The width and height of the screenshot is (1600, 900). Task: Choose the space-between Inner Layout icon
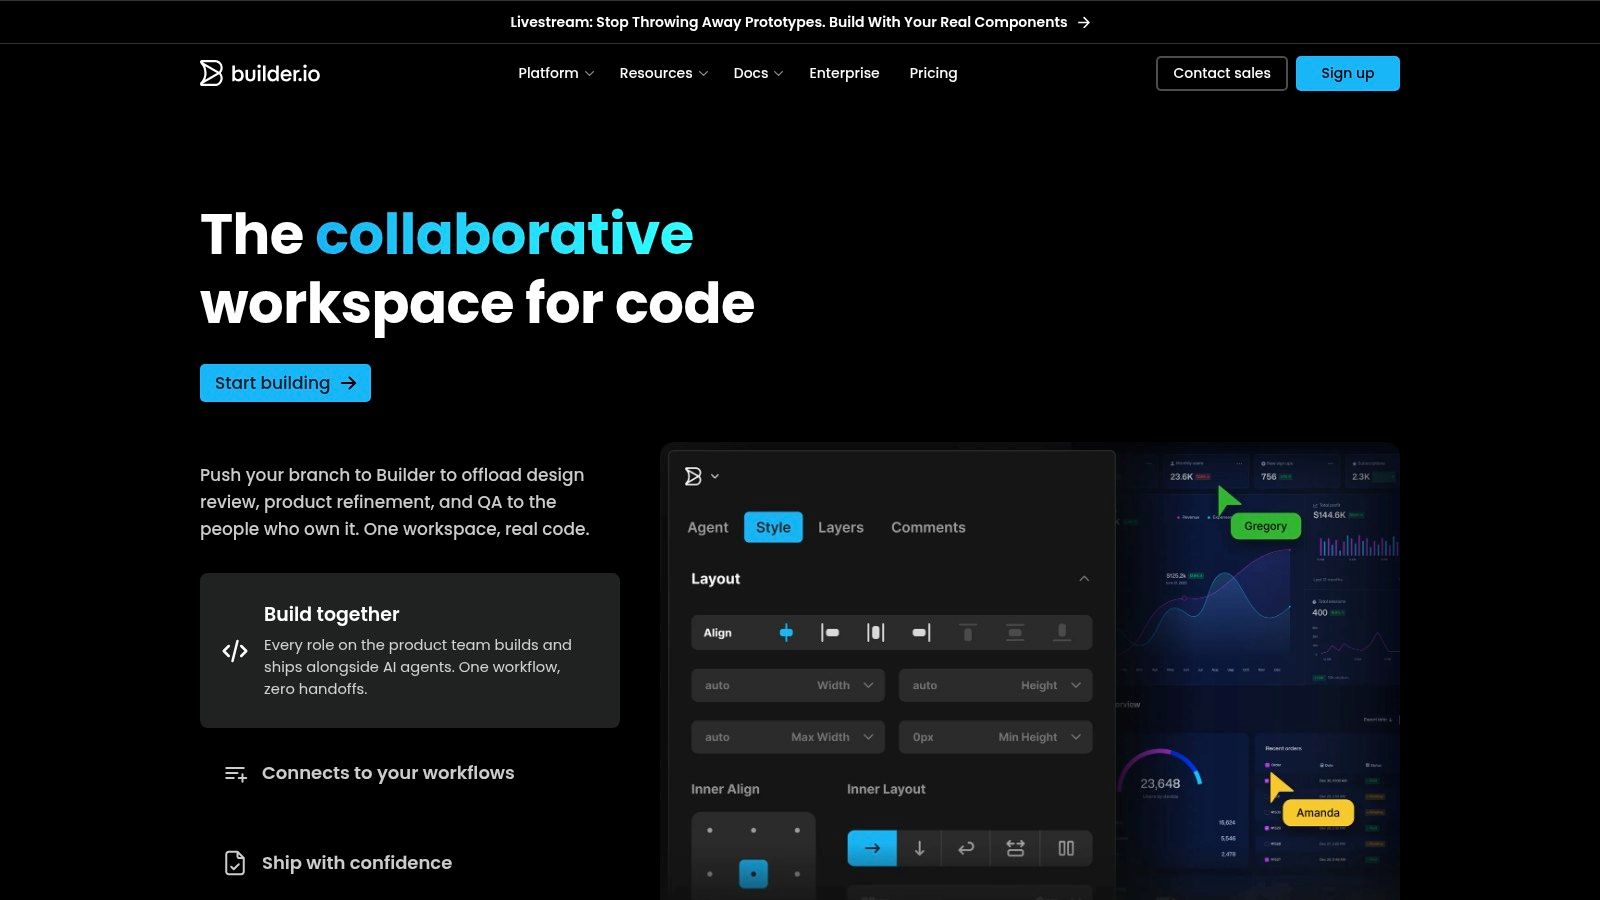tap(1015, 848)
